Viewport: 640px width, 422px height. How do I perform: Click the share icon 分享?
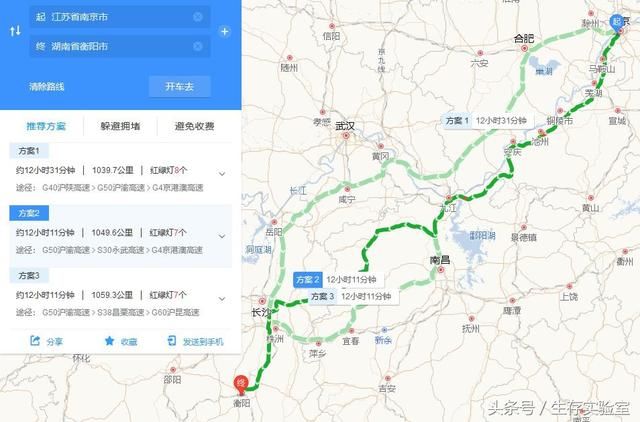[x=35, y=340]
